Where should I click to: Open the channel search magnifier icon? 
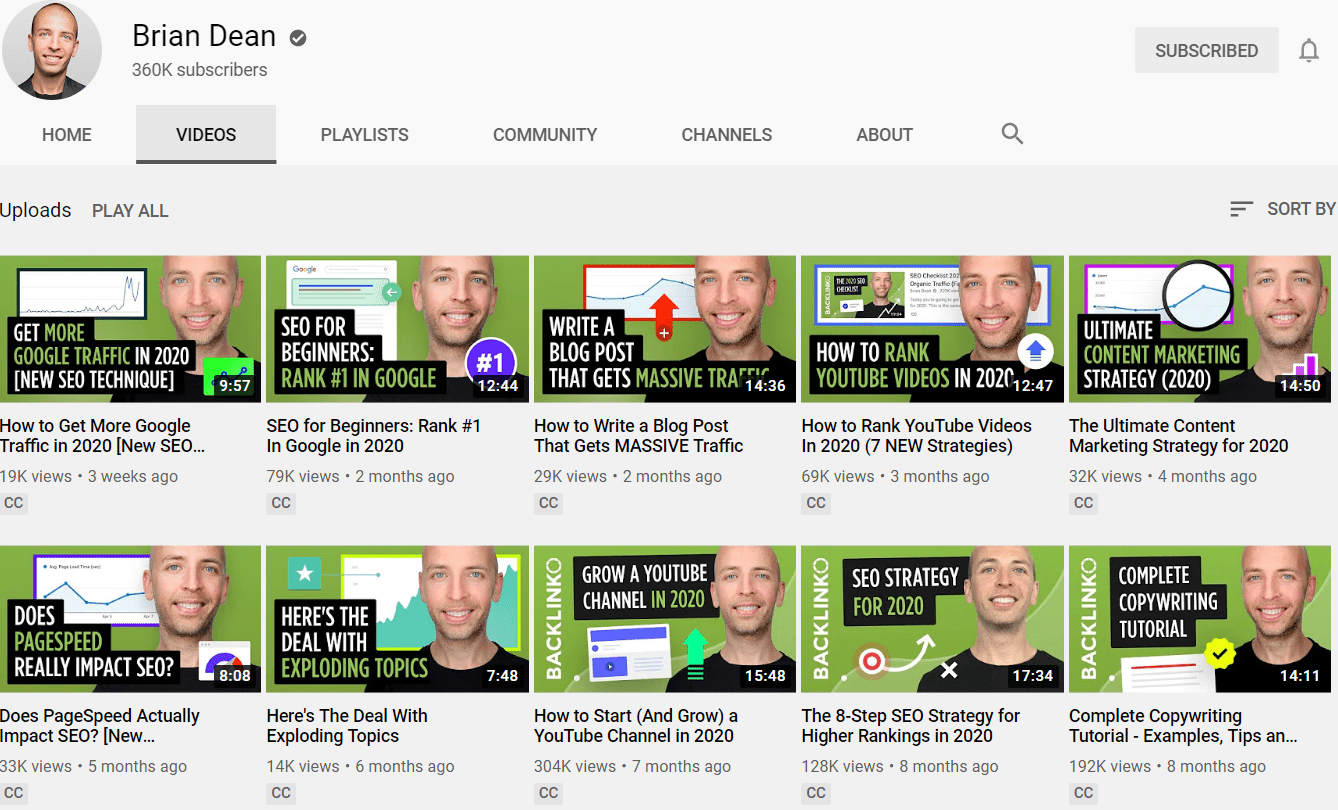(1012, 134)
